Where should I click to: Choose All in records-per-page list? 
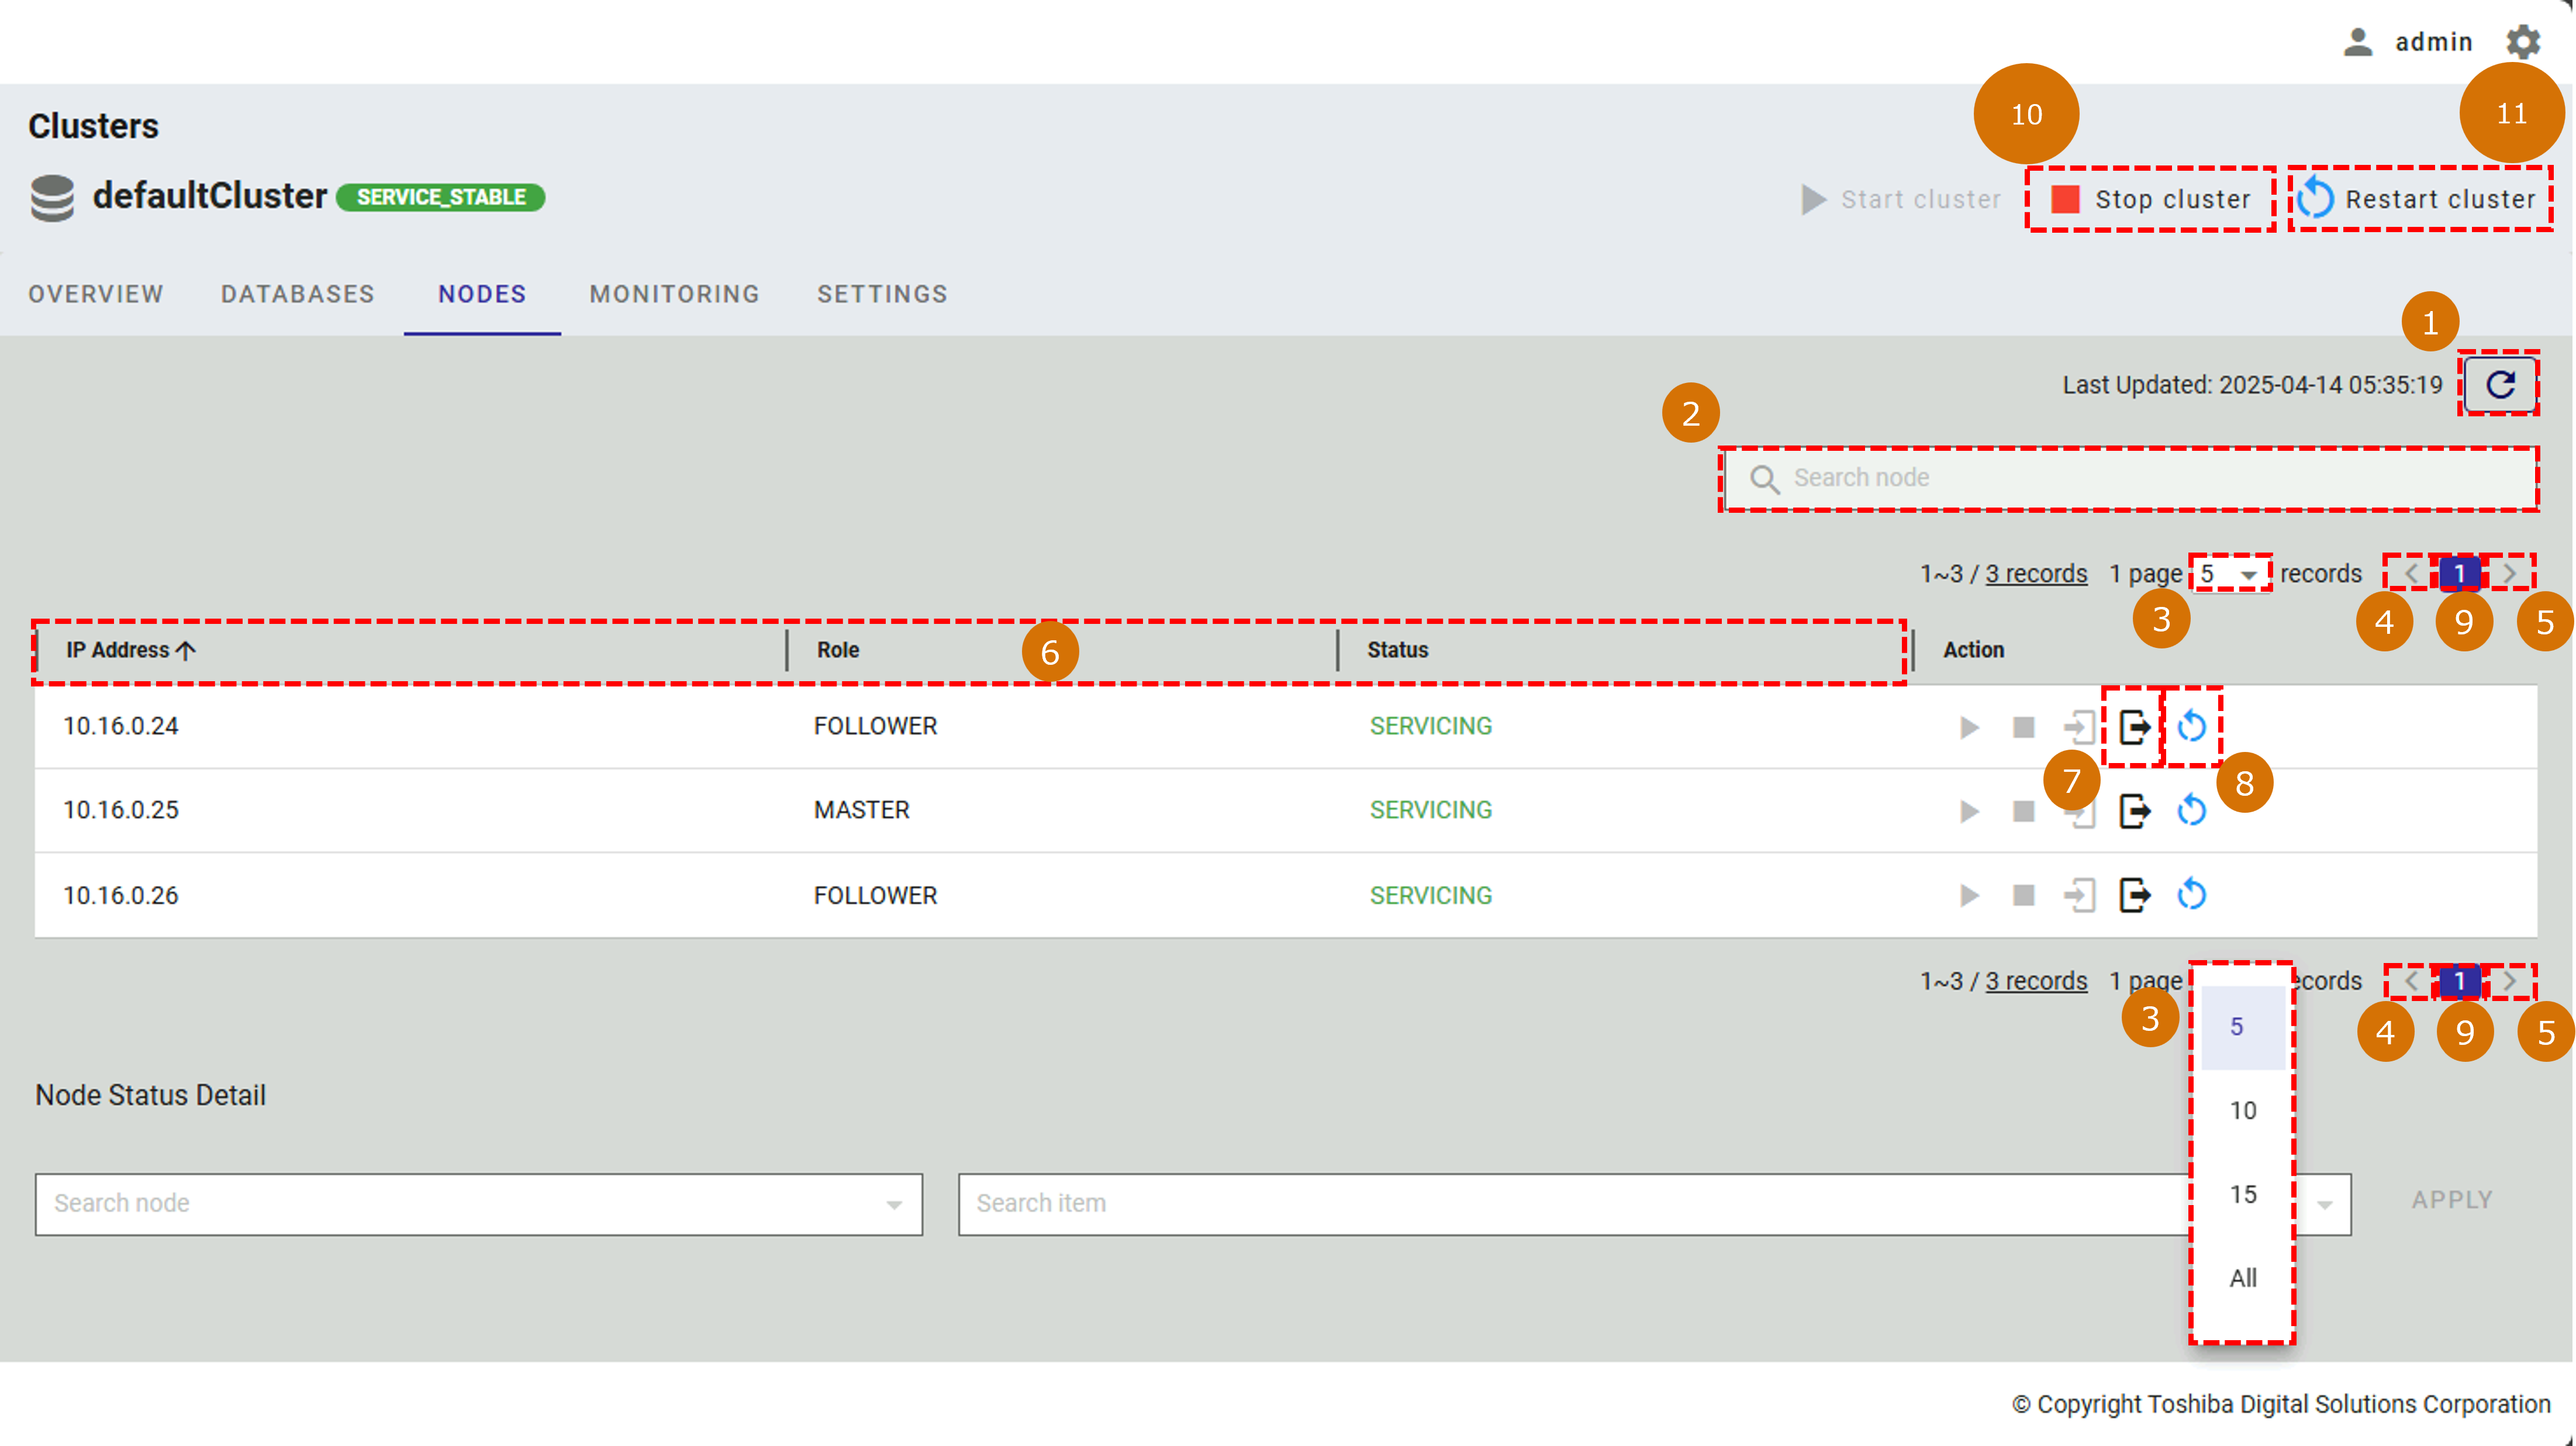point(2242,1278)
